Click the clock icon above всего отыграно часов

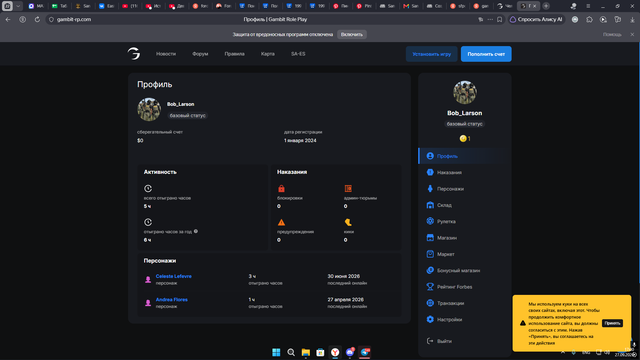click(148, 189)
